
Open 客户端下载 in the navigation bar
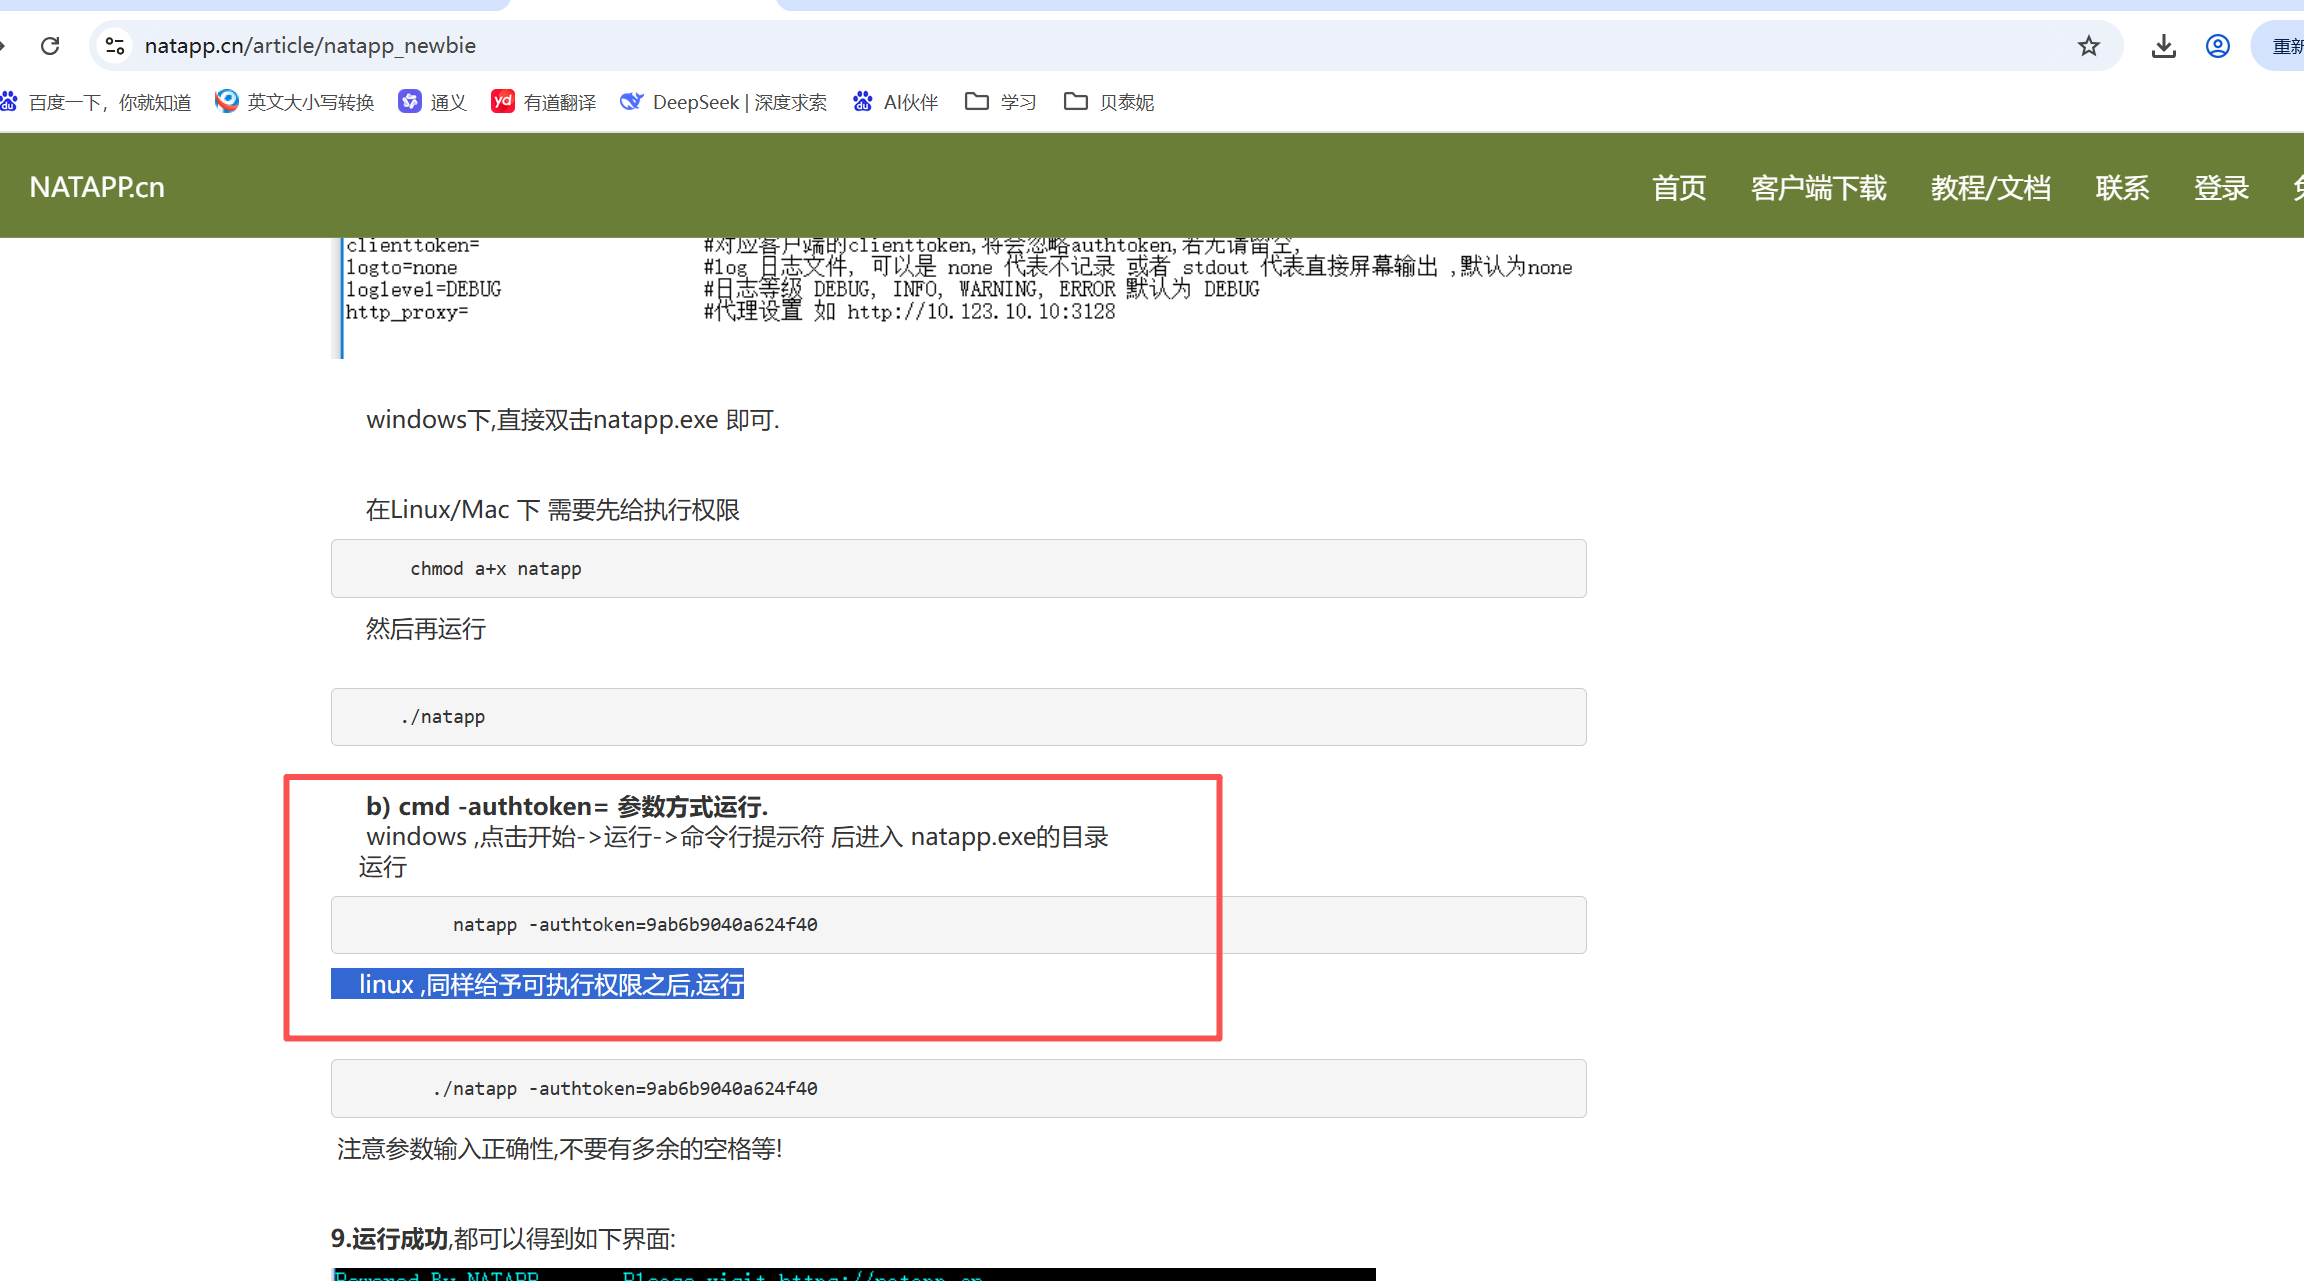coord(1818,188)
